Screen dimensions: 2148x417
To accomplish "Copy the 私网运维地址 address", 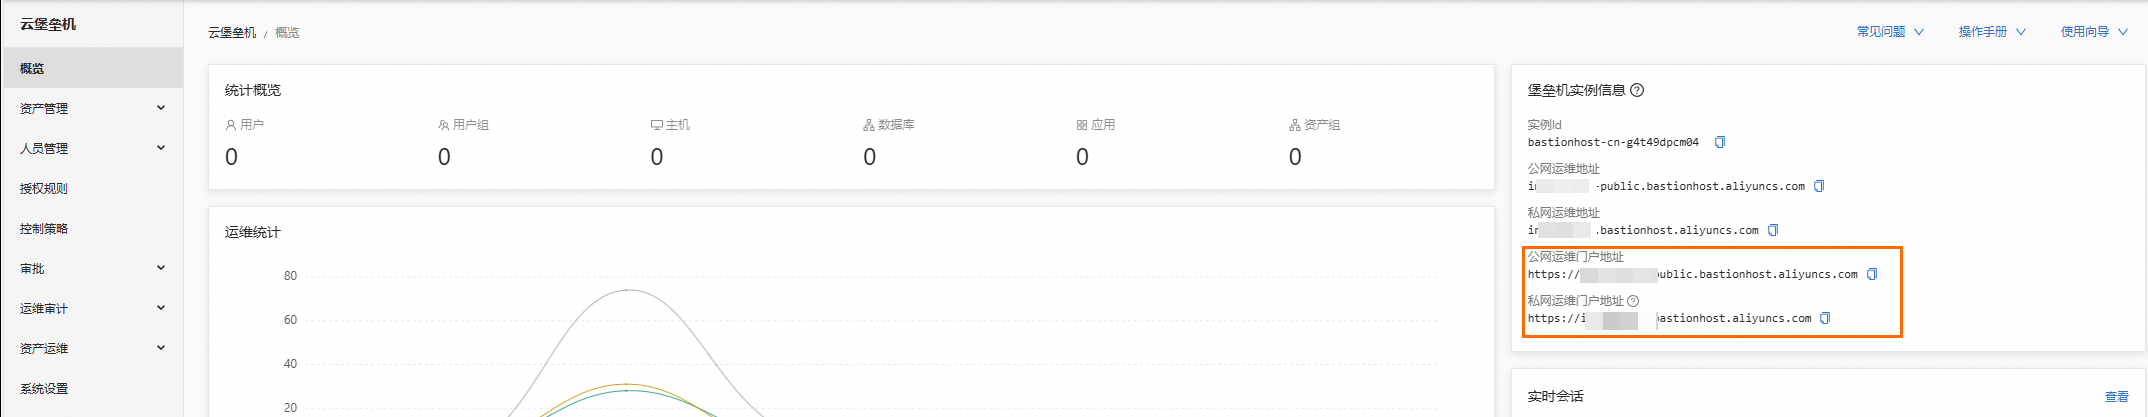I will tap(1773, 230).
